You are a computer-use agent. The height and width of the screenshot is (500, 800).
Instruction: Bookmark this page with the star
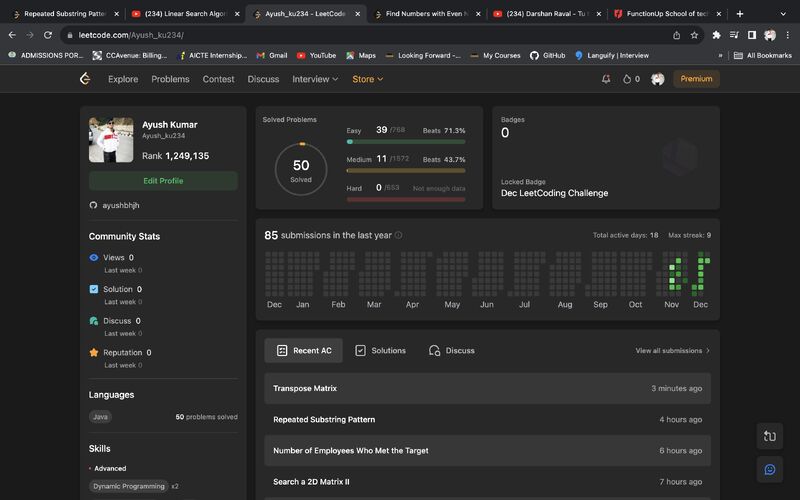pyautogui.click(x=694, y=35)
